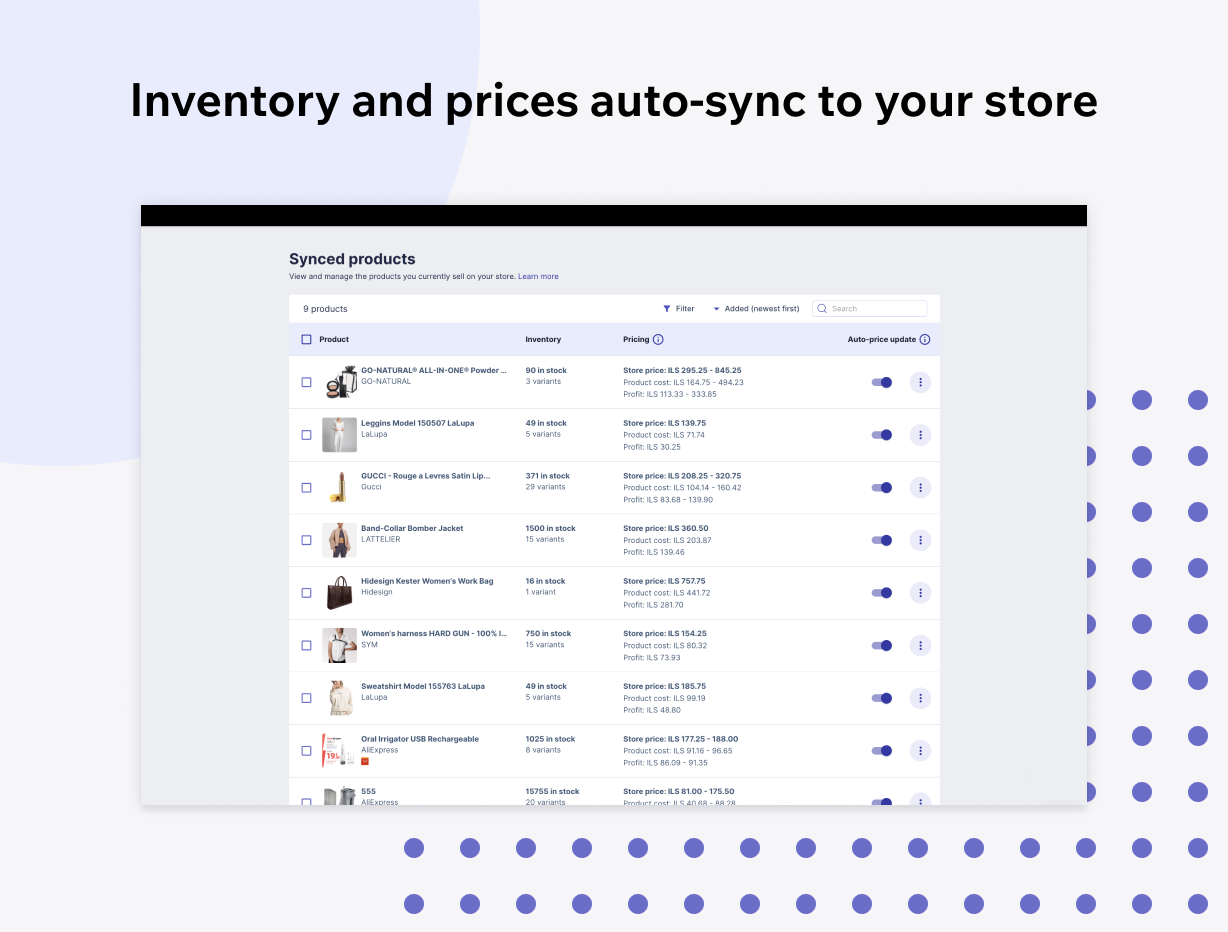Click the info icon beside Pricing header

[x=659, y=339]
